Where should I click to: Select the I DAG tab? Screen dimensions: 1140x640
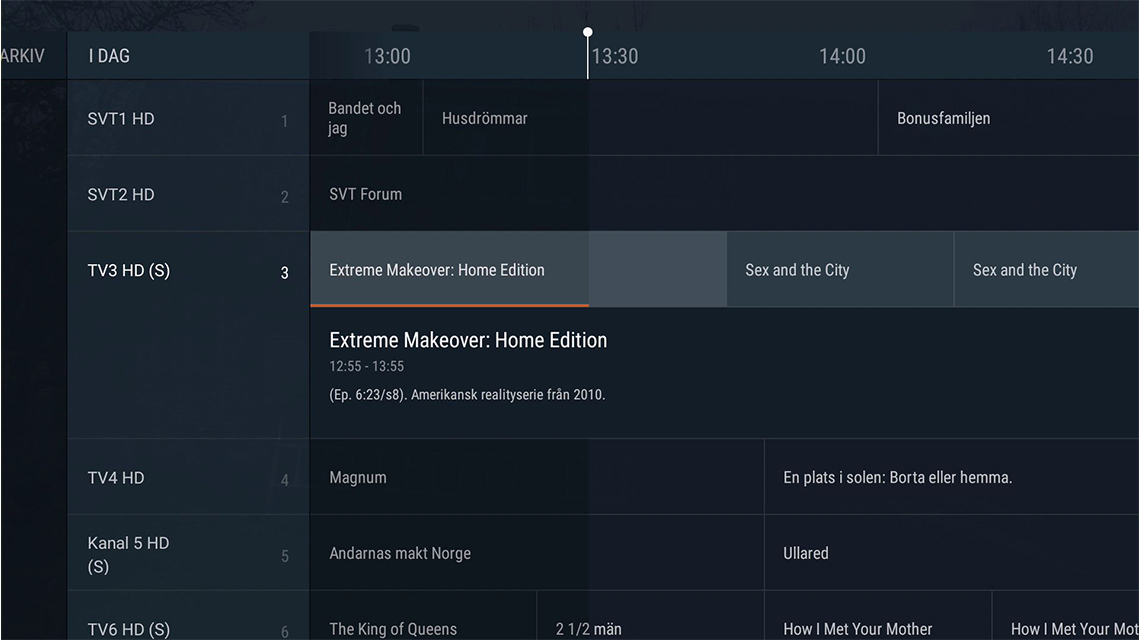(110, 56)
